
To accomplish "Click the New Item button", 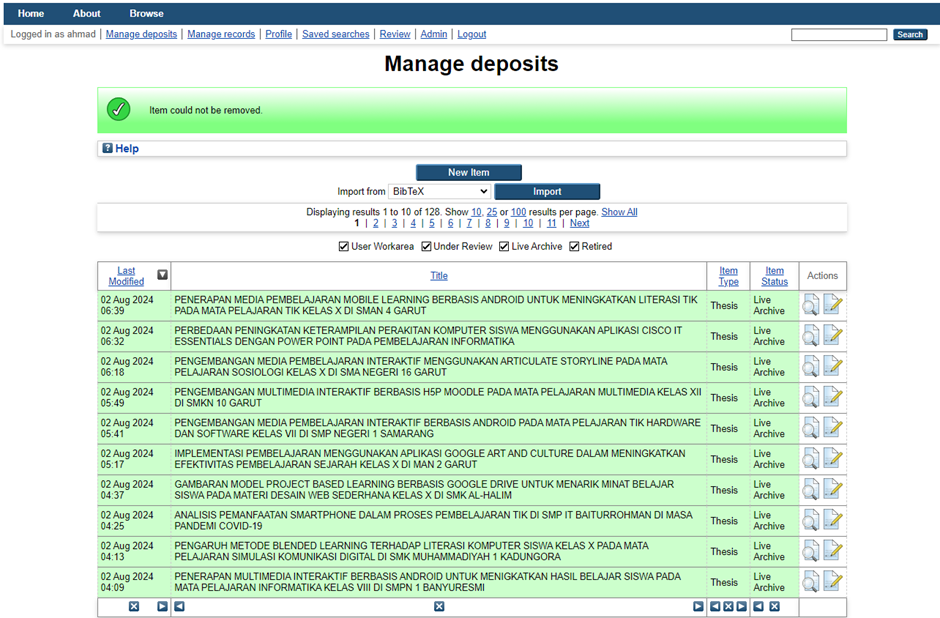I will click(468, 172).
